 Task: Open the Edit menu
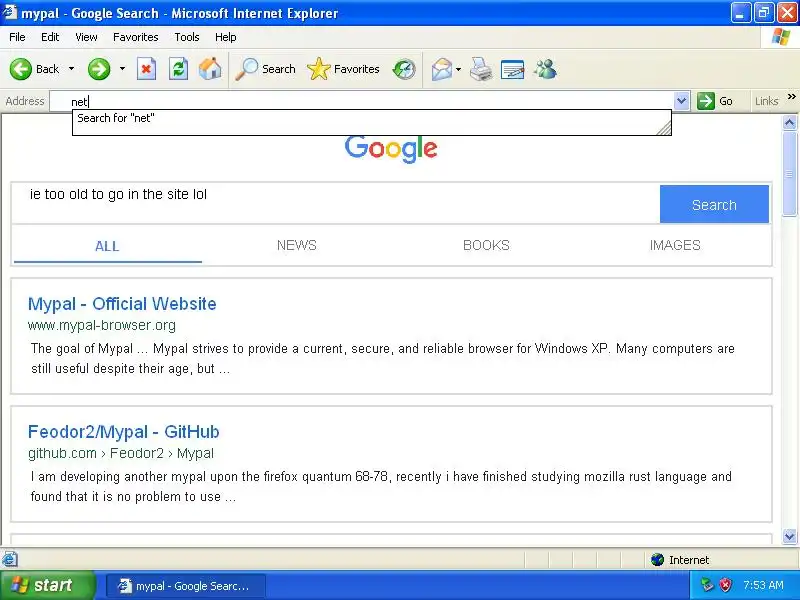pyautogui.click(x=50, y=37)
